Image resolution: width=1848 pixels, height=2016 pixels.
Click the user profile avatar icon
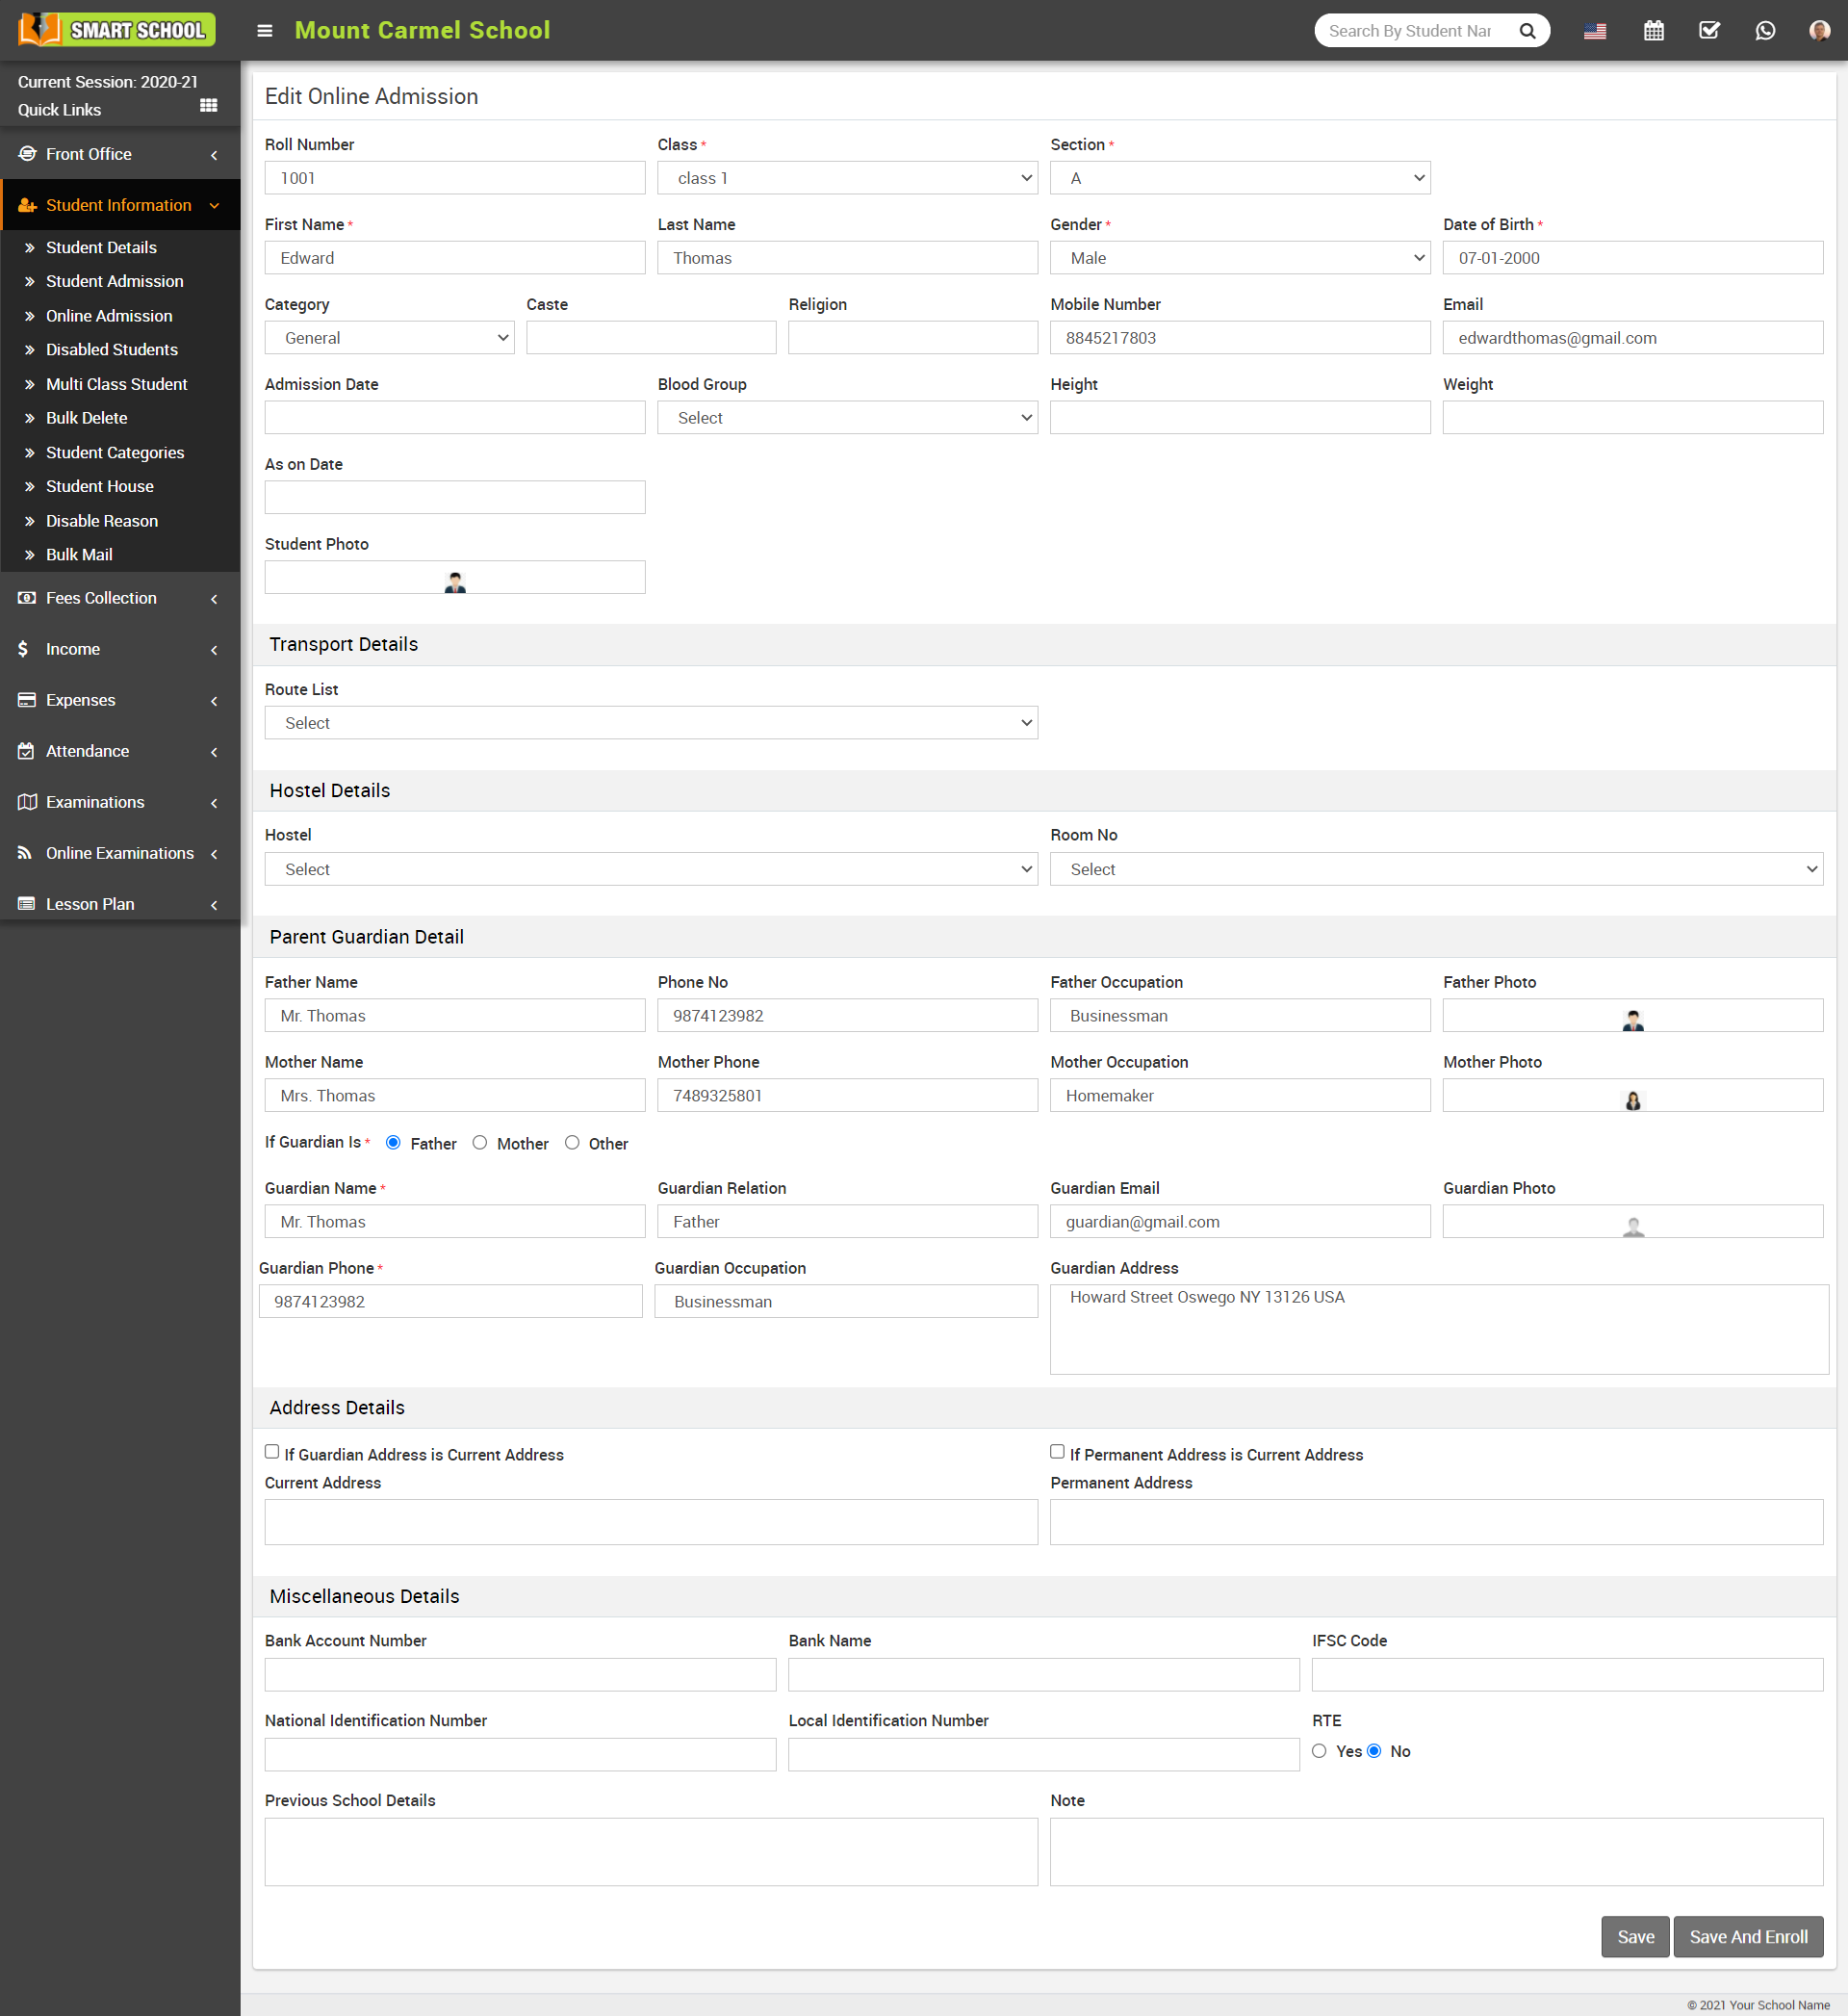coord(1820,30)
